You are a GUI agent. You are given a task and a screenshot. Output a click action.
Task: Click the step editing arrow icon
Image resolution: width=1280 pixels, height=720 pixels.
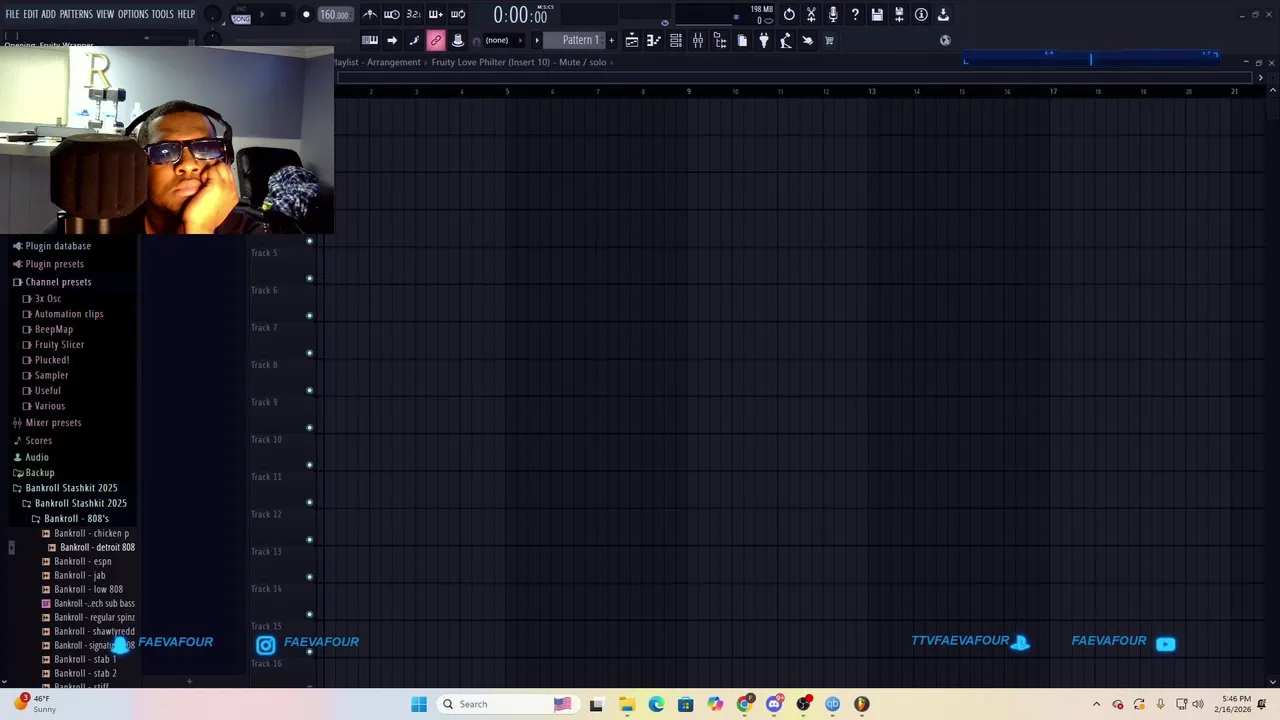(x=392, y=40)
